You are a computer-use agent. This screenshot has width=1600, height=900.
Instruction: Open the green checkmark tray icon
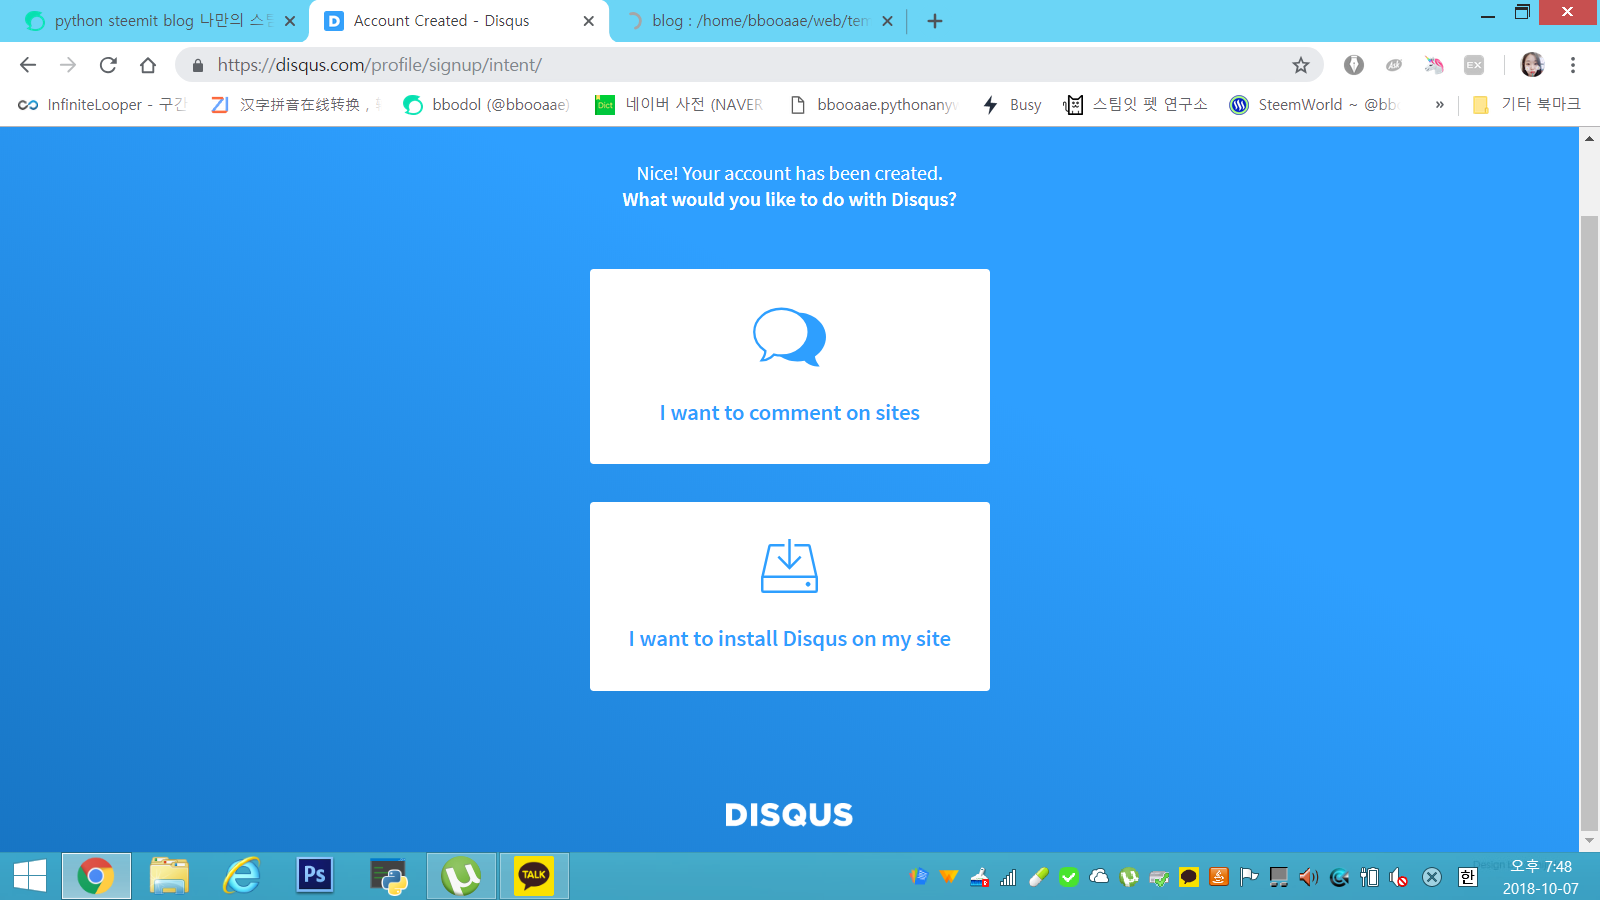1069,877
